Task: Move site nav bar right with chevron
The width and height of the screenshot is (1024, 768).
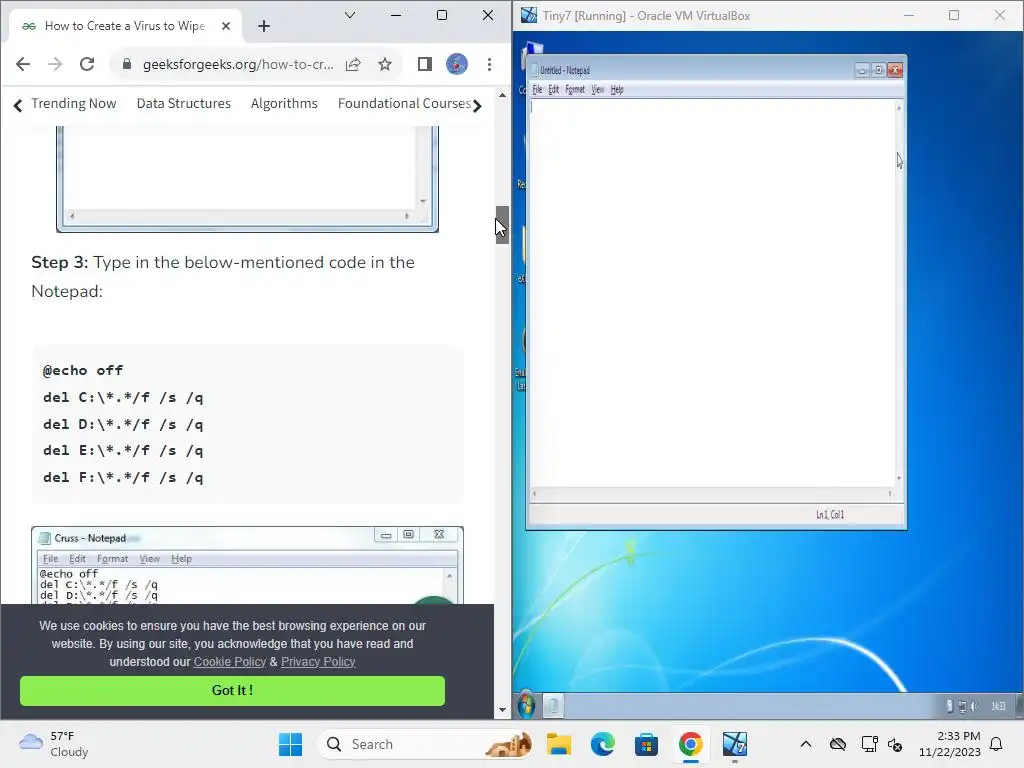Action: 477,104
